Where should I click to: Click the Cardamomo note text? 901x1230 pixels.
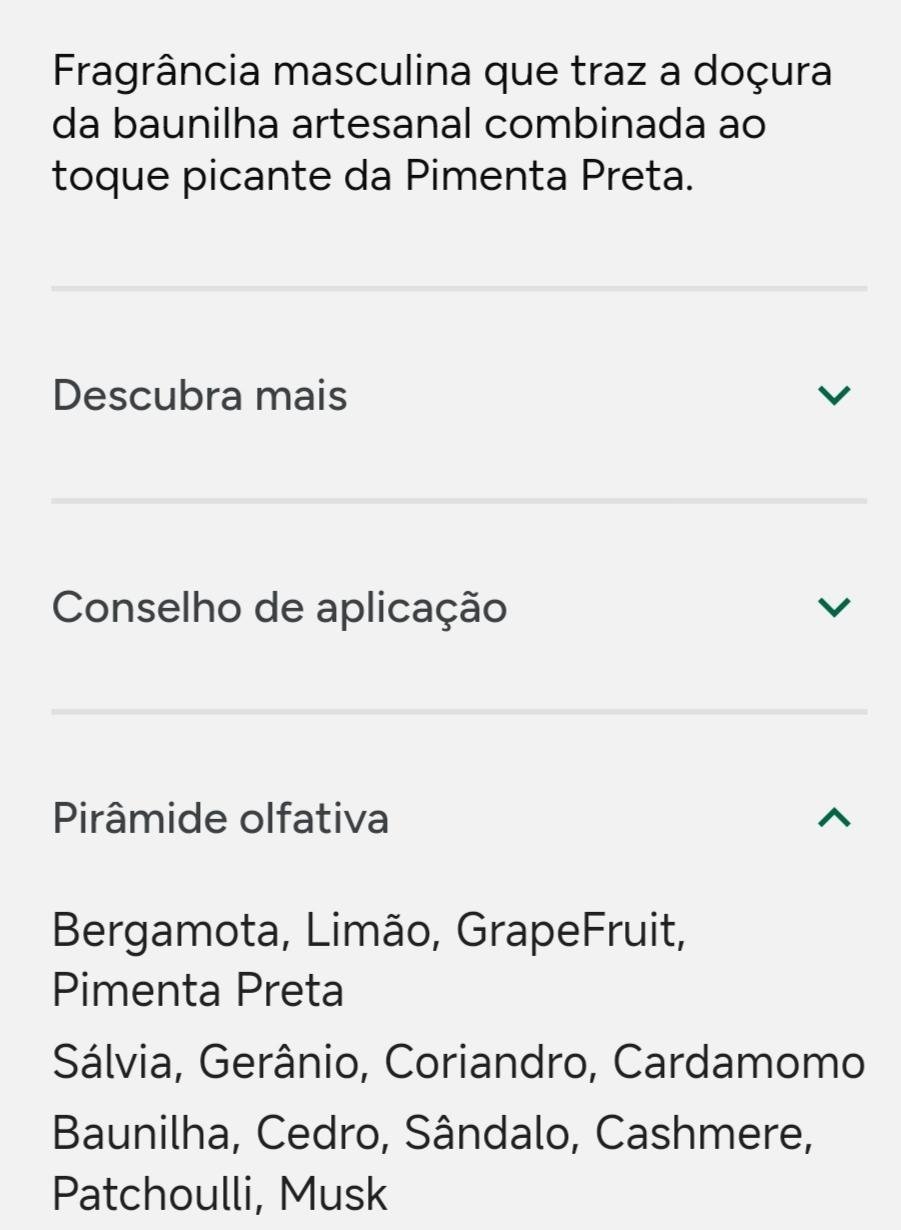738,1062
